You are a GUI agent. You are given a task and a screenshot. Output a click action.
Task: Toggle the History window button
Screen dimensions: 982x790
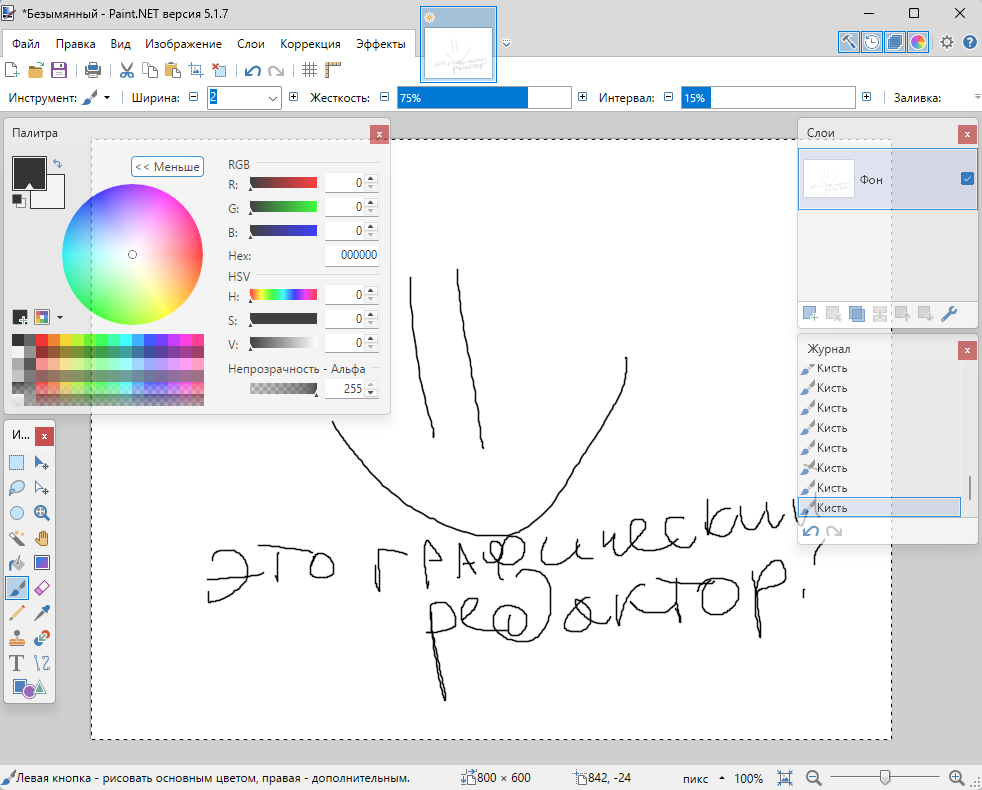point(872,43)
